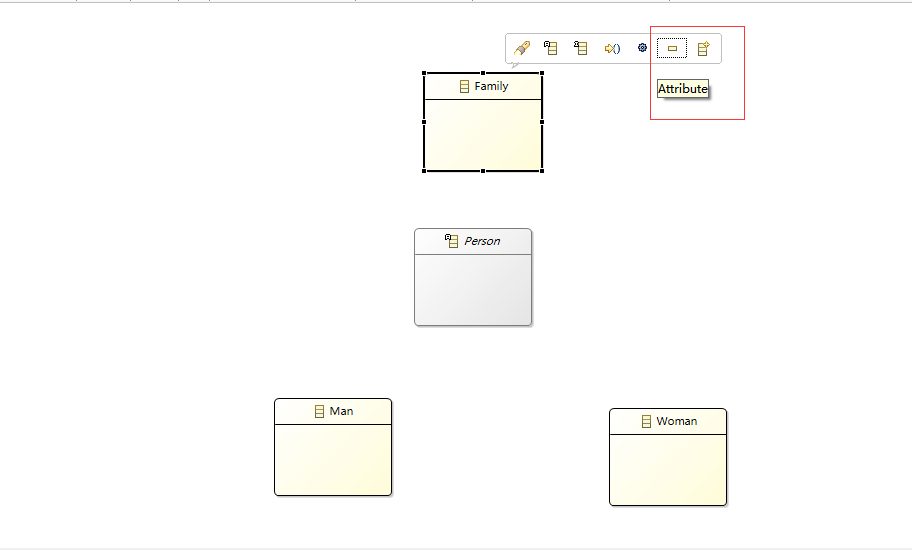Click the Attribute tooltip label
This screenshot has width=912, height=550.
click(683, 89)
